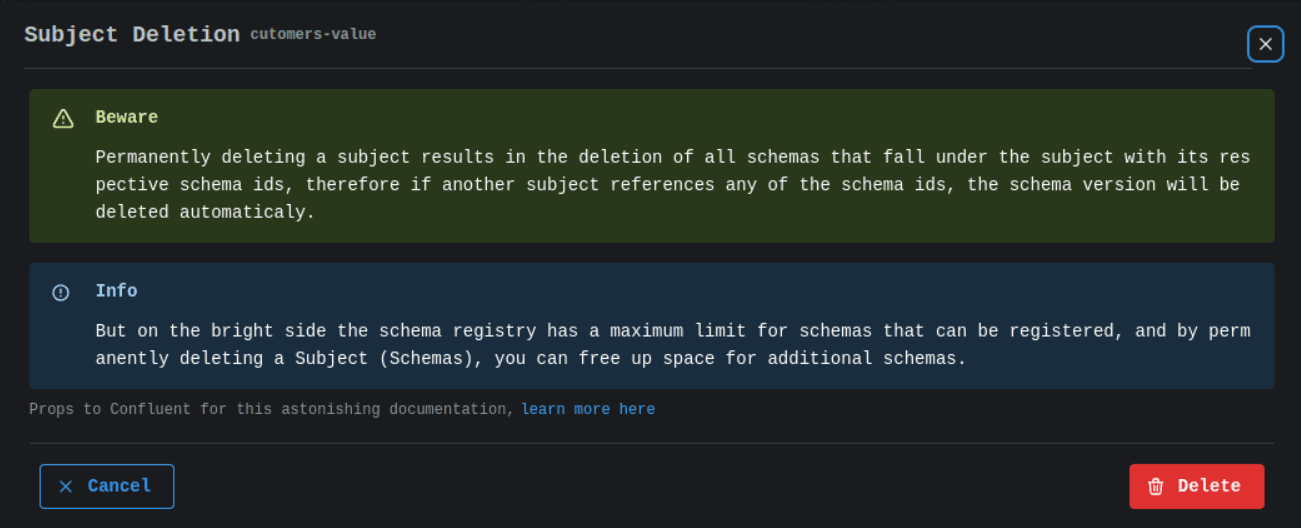Select the 'cutomers-value' subject name label
The image size is (1301, 528).
click(313, 35)
